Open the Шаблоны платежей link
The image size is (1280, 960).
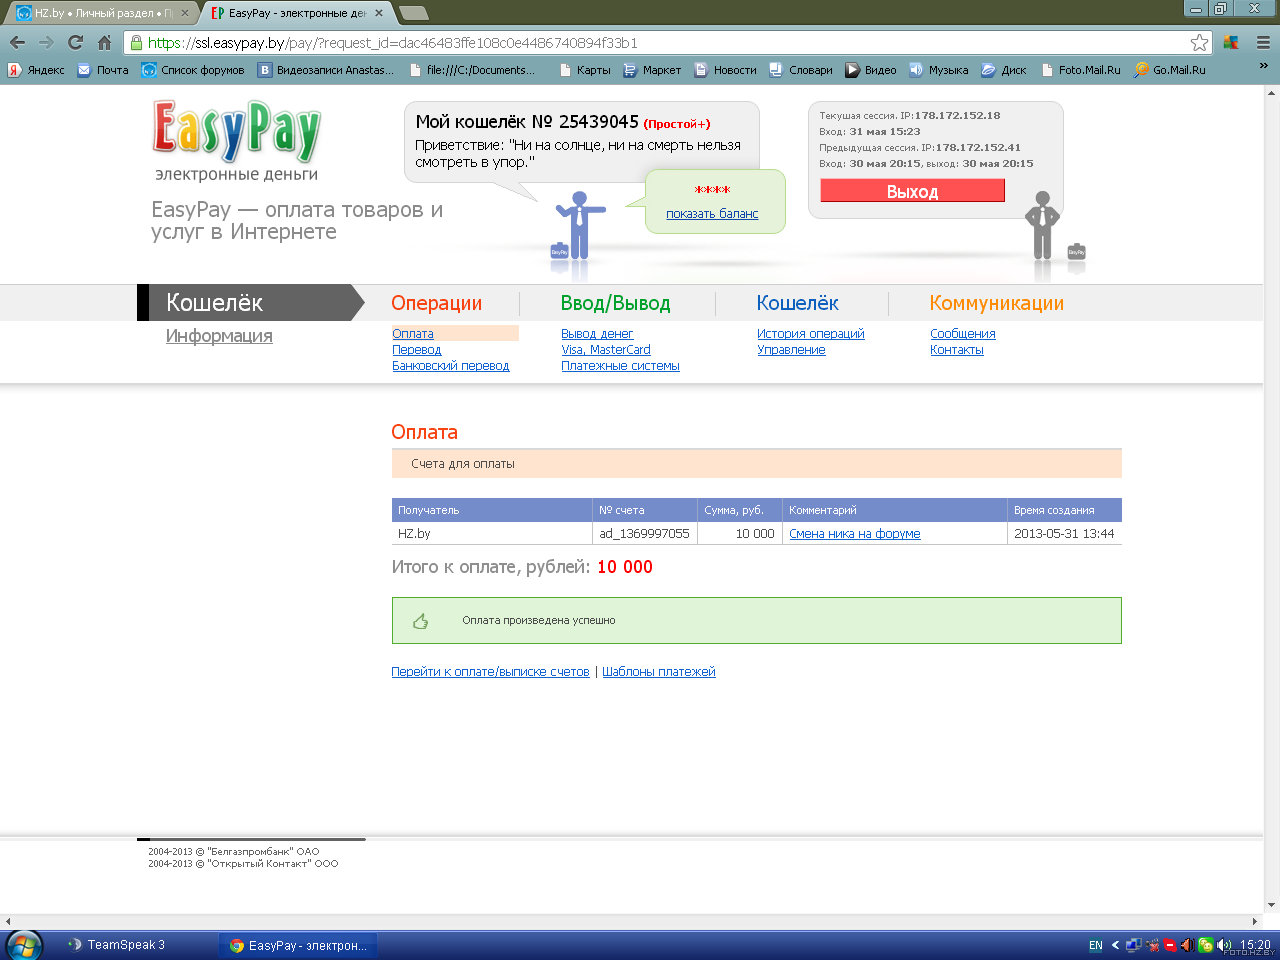coord(658,672)
